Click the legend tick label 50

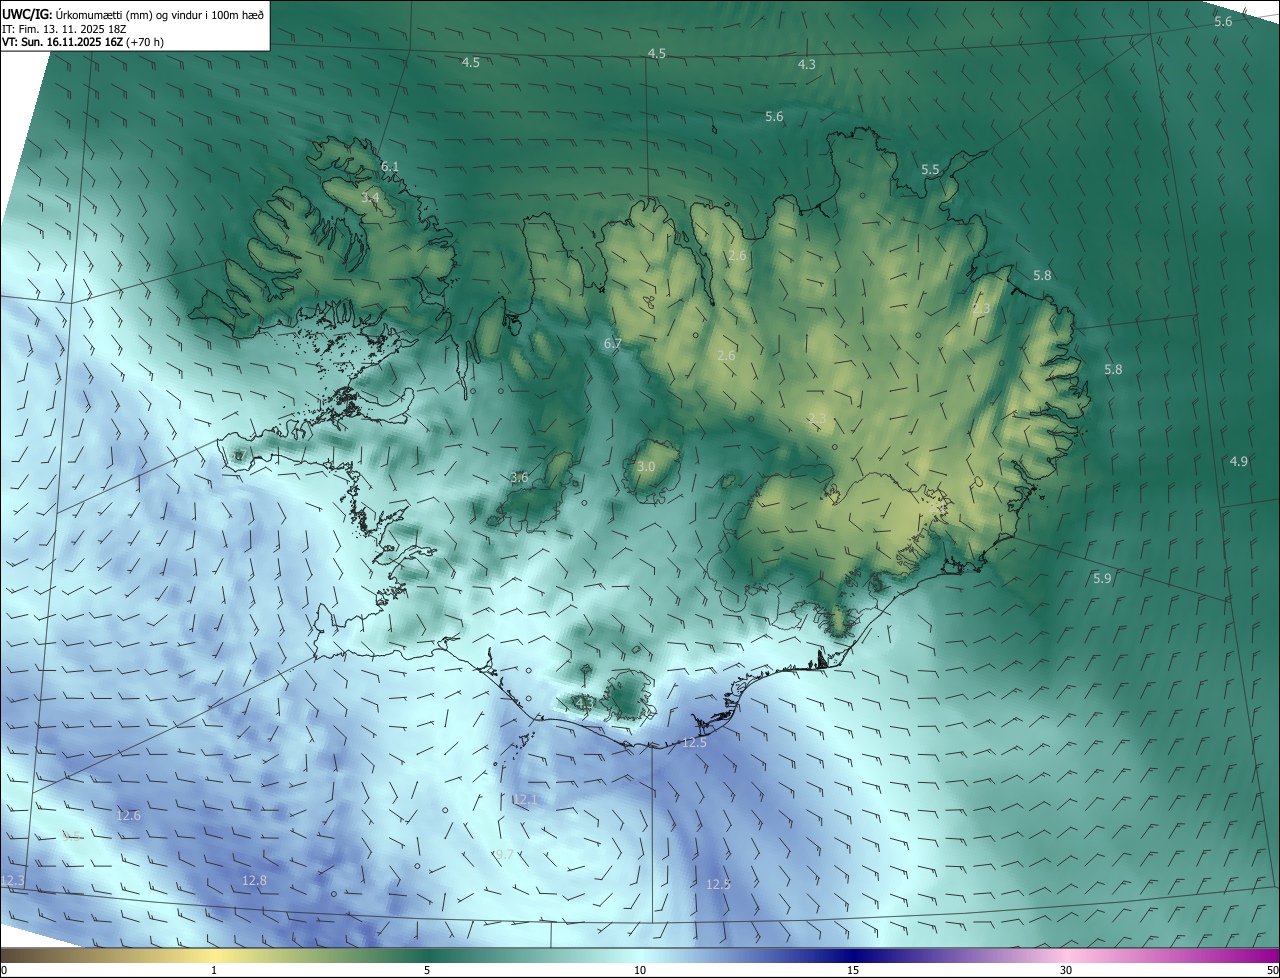(x=1272, y=971)
